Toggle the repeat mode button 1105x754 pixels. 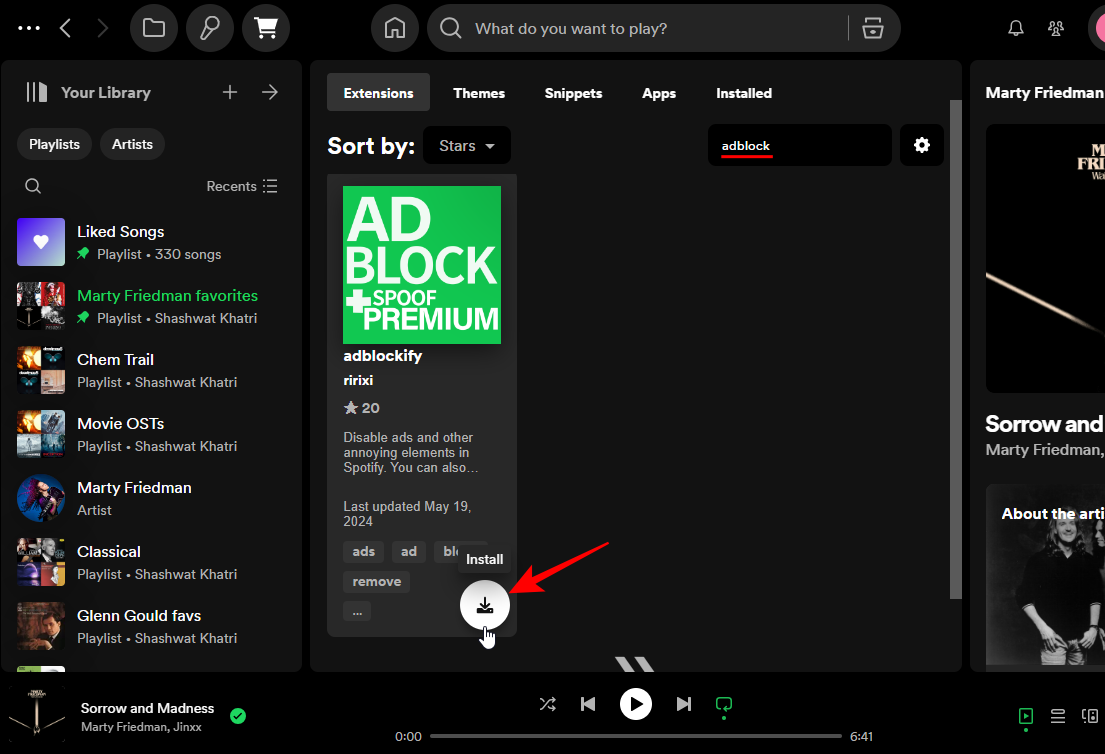coord(723,704)
